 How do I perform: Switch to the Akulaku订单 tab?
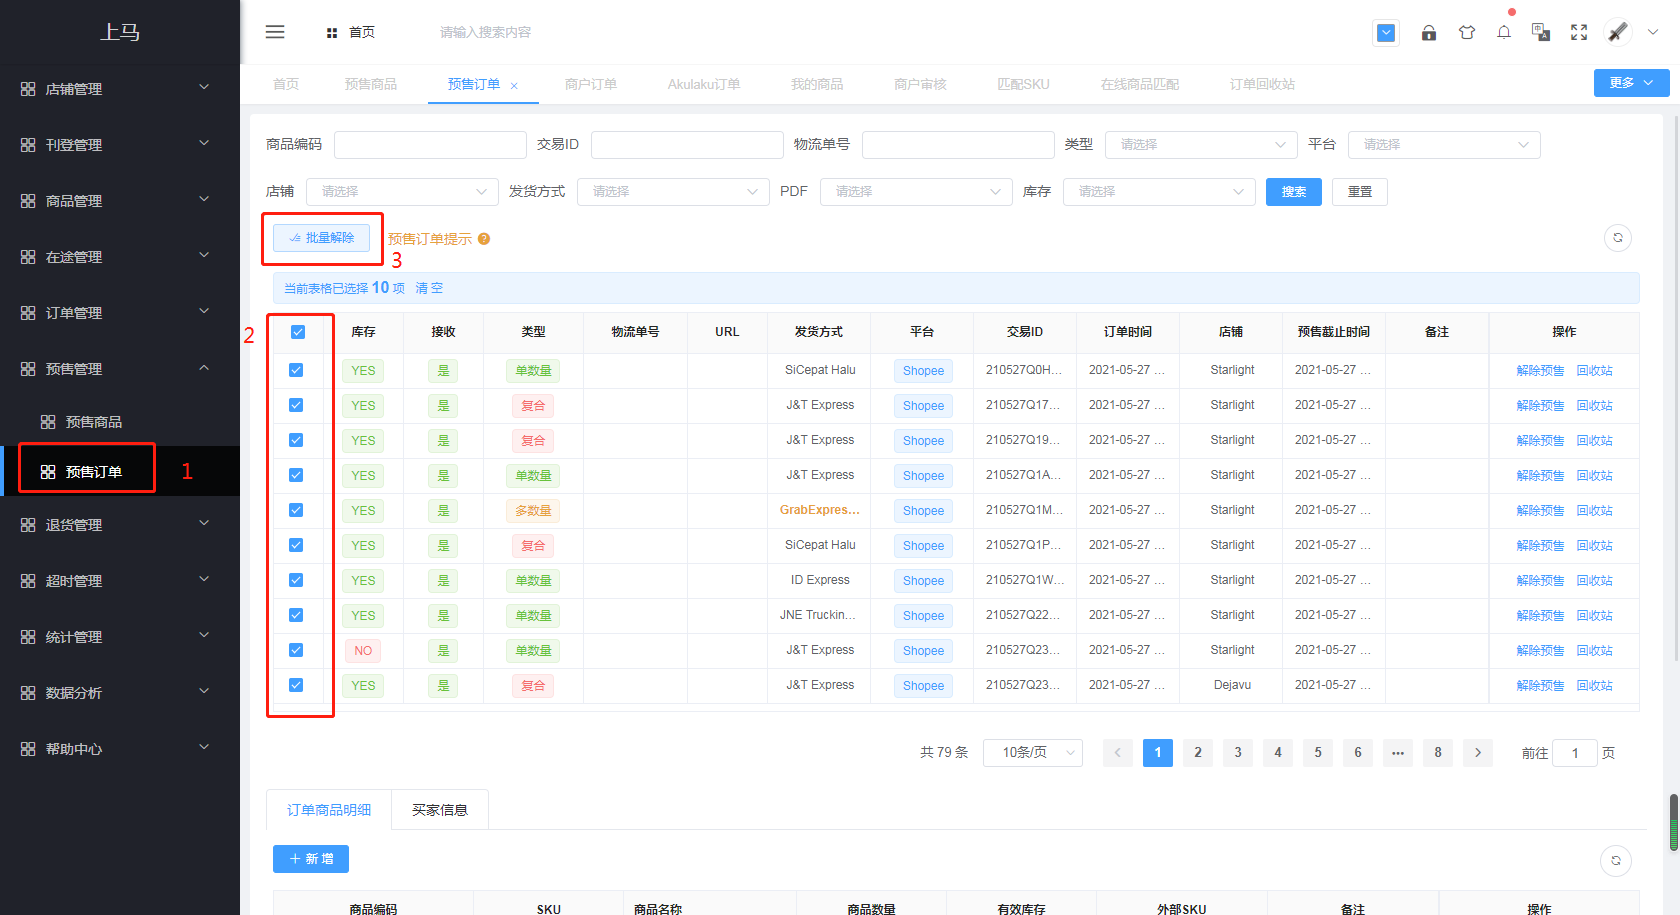(x=704, y=85)
